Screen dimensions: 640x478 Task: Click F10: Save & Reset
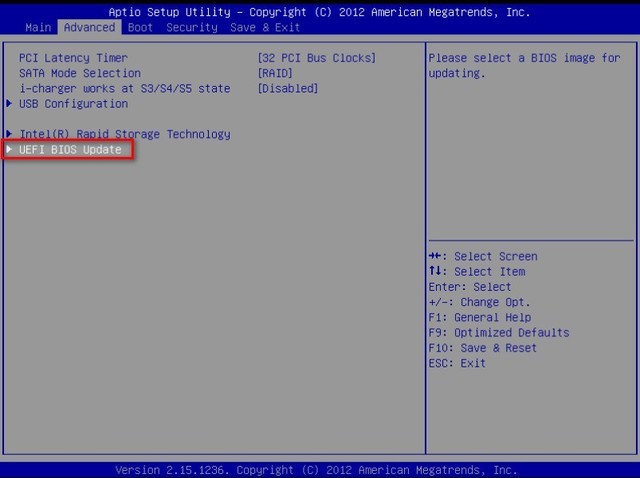482,348
